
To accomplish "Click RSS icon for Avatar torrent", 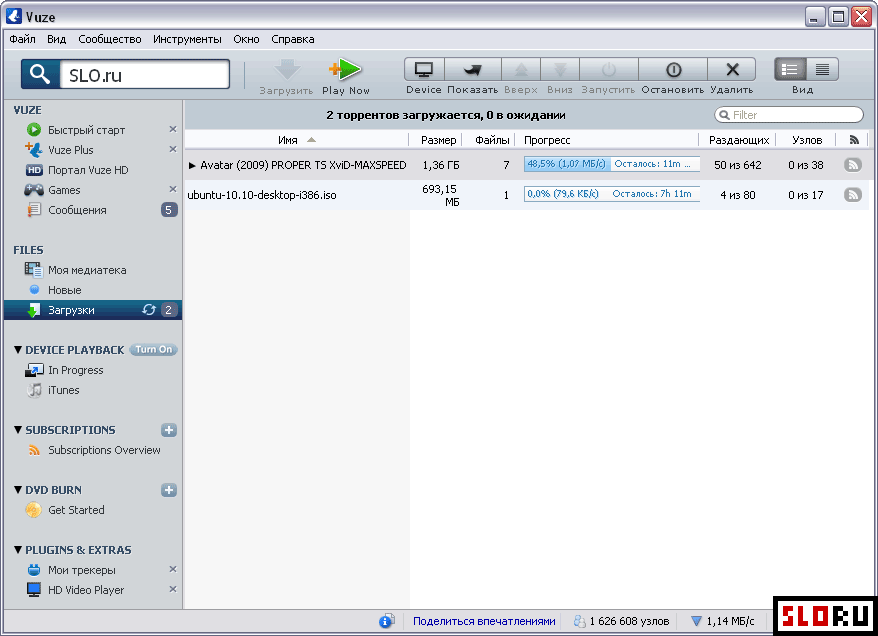I will 853,165.
